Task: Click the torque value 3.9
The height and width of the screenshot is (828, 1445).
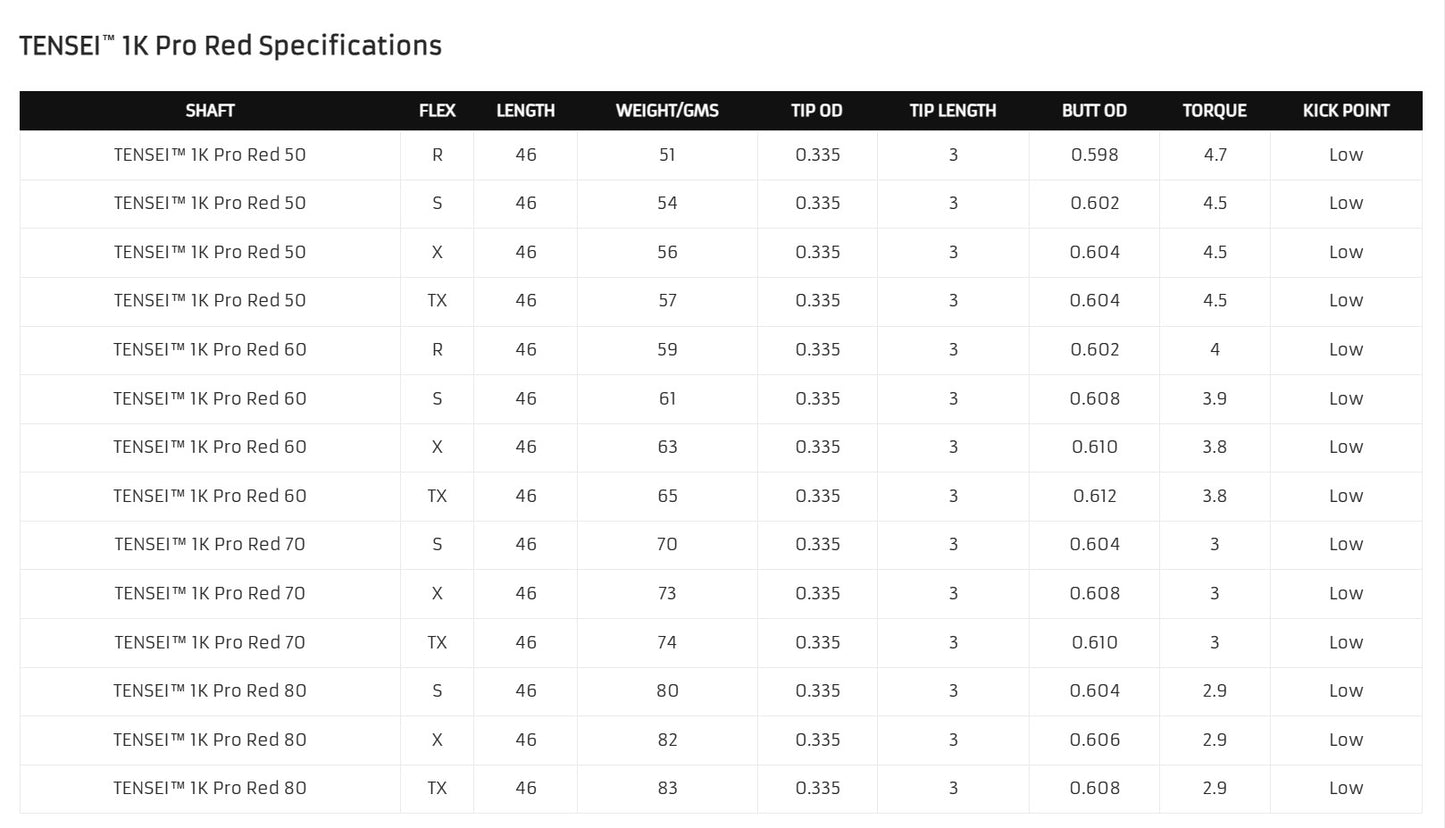Action: pos(1214,399)
